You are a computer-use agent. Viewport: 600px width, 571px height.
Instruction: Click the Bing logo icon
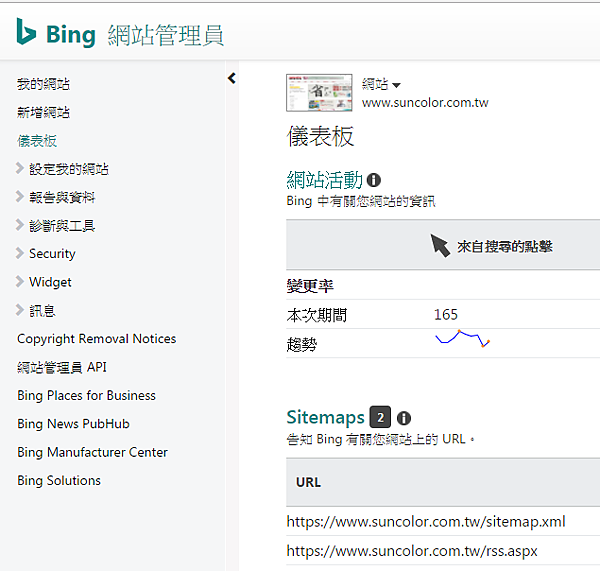[x=26, y=32]
